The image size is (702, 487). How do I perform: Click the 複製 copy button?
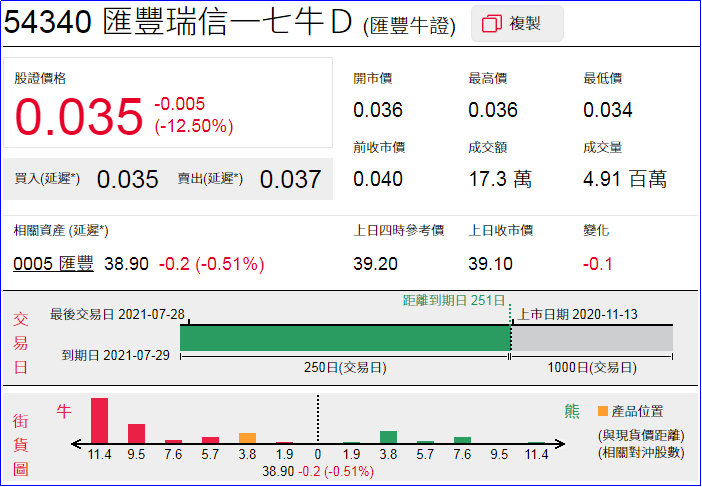click(517, 23)
